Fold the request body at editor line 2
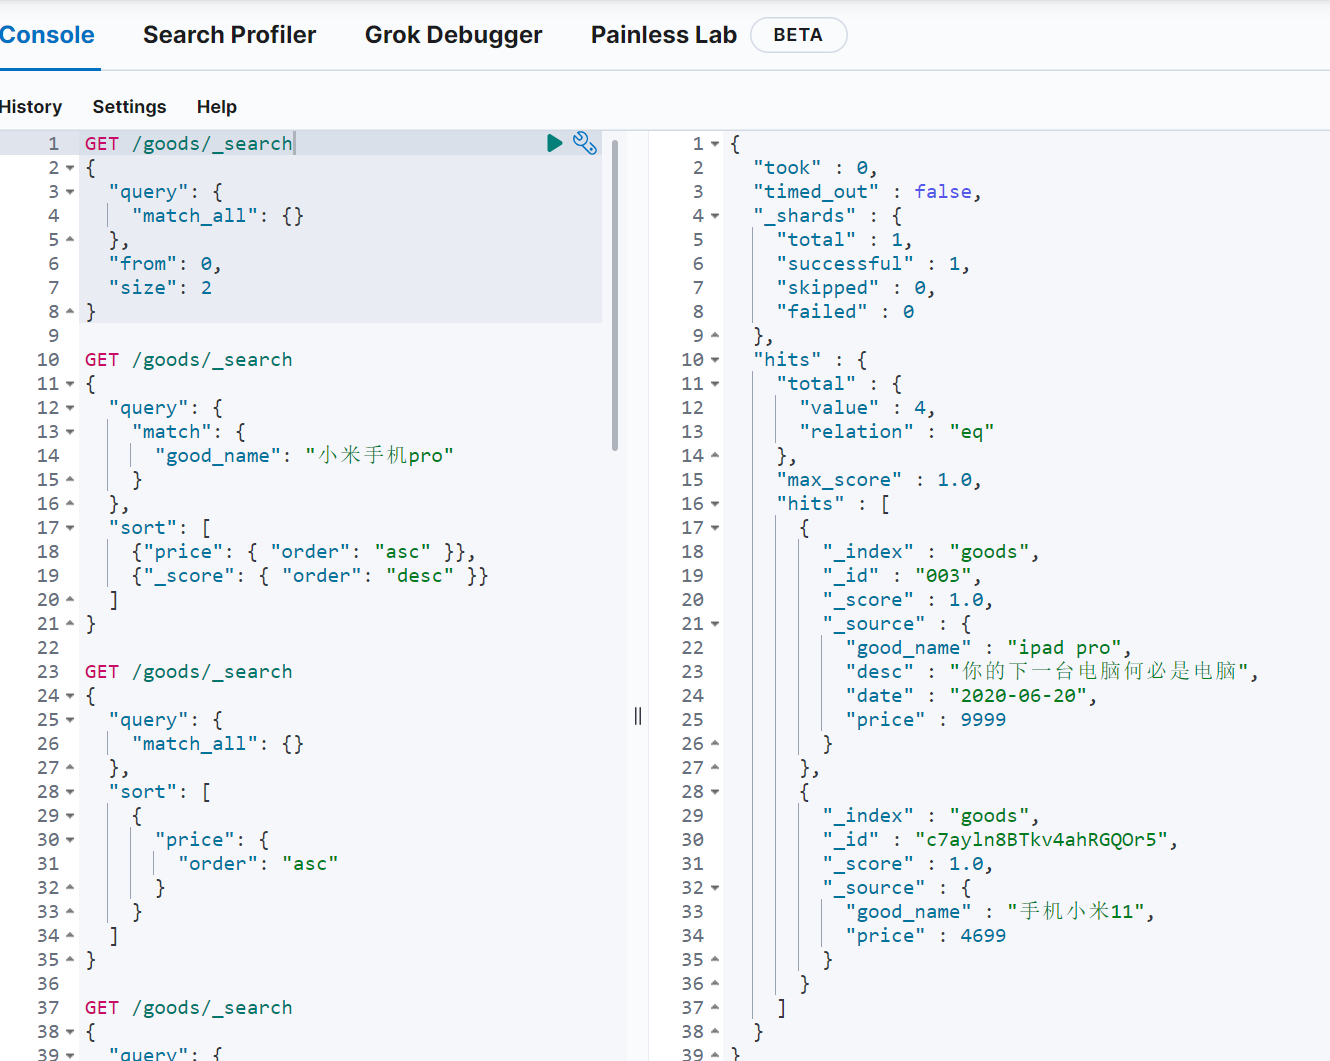Image resolution: width=1330 pixels, height=1061 pixels. (70, 168)
